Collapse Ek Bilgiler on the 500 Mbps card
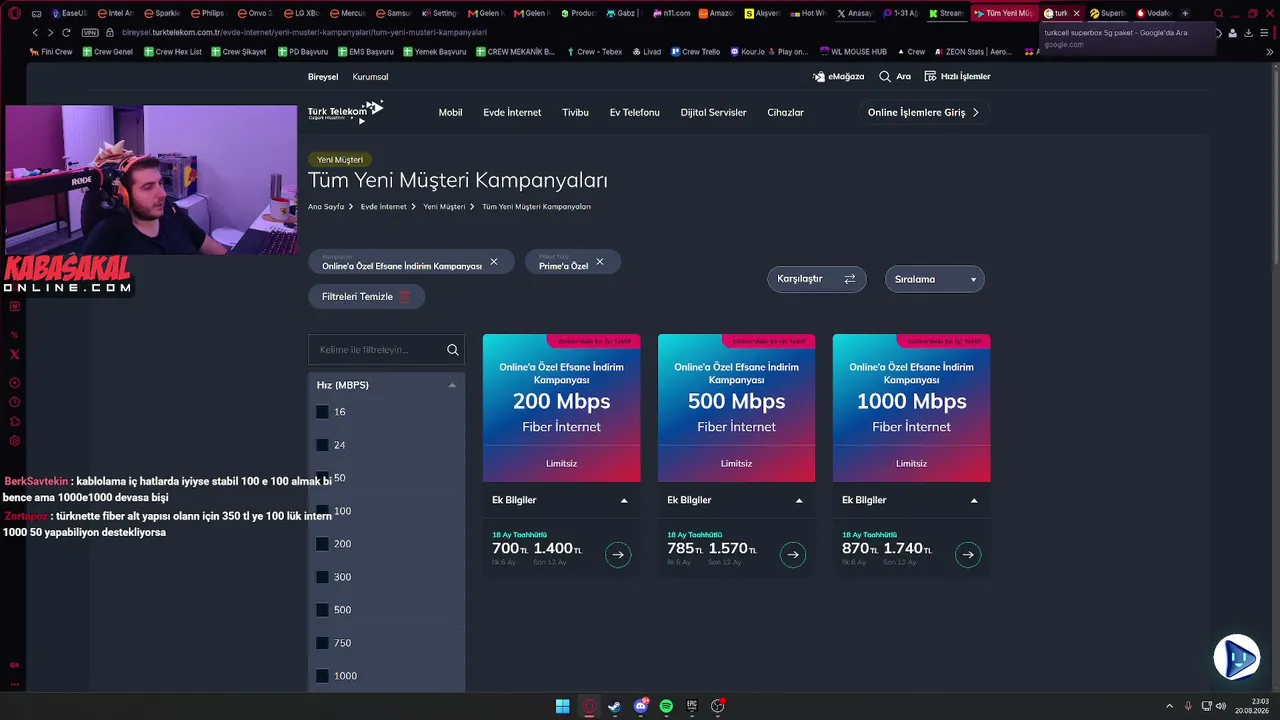This screenshot has width=1280, height=720. 799,500
